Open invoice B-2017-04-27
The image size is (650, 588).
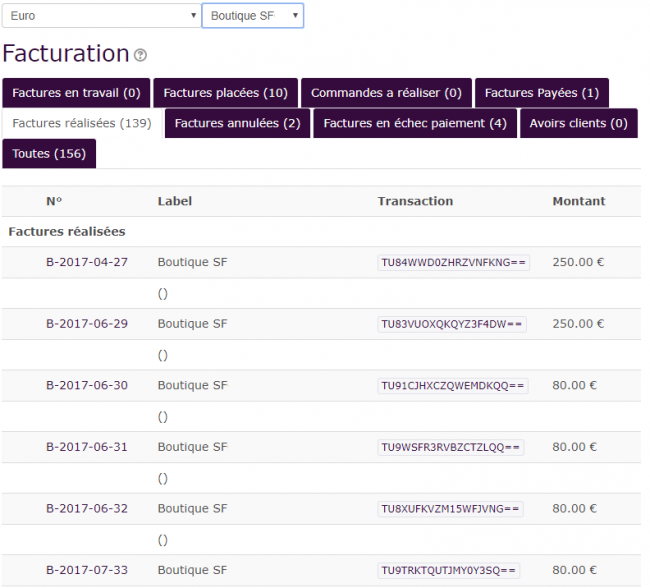click(87, 263)
